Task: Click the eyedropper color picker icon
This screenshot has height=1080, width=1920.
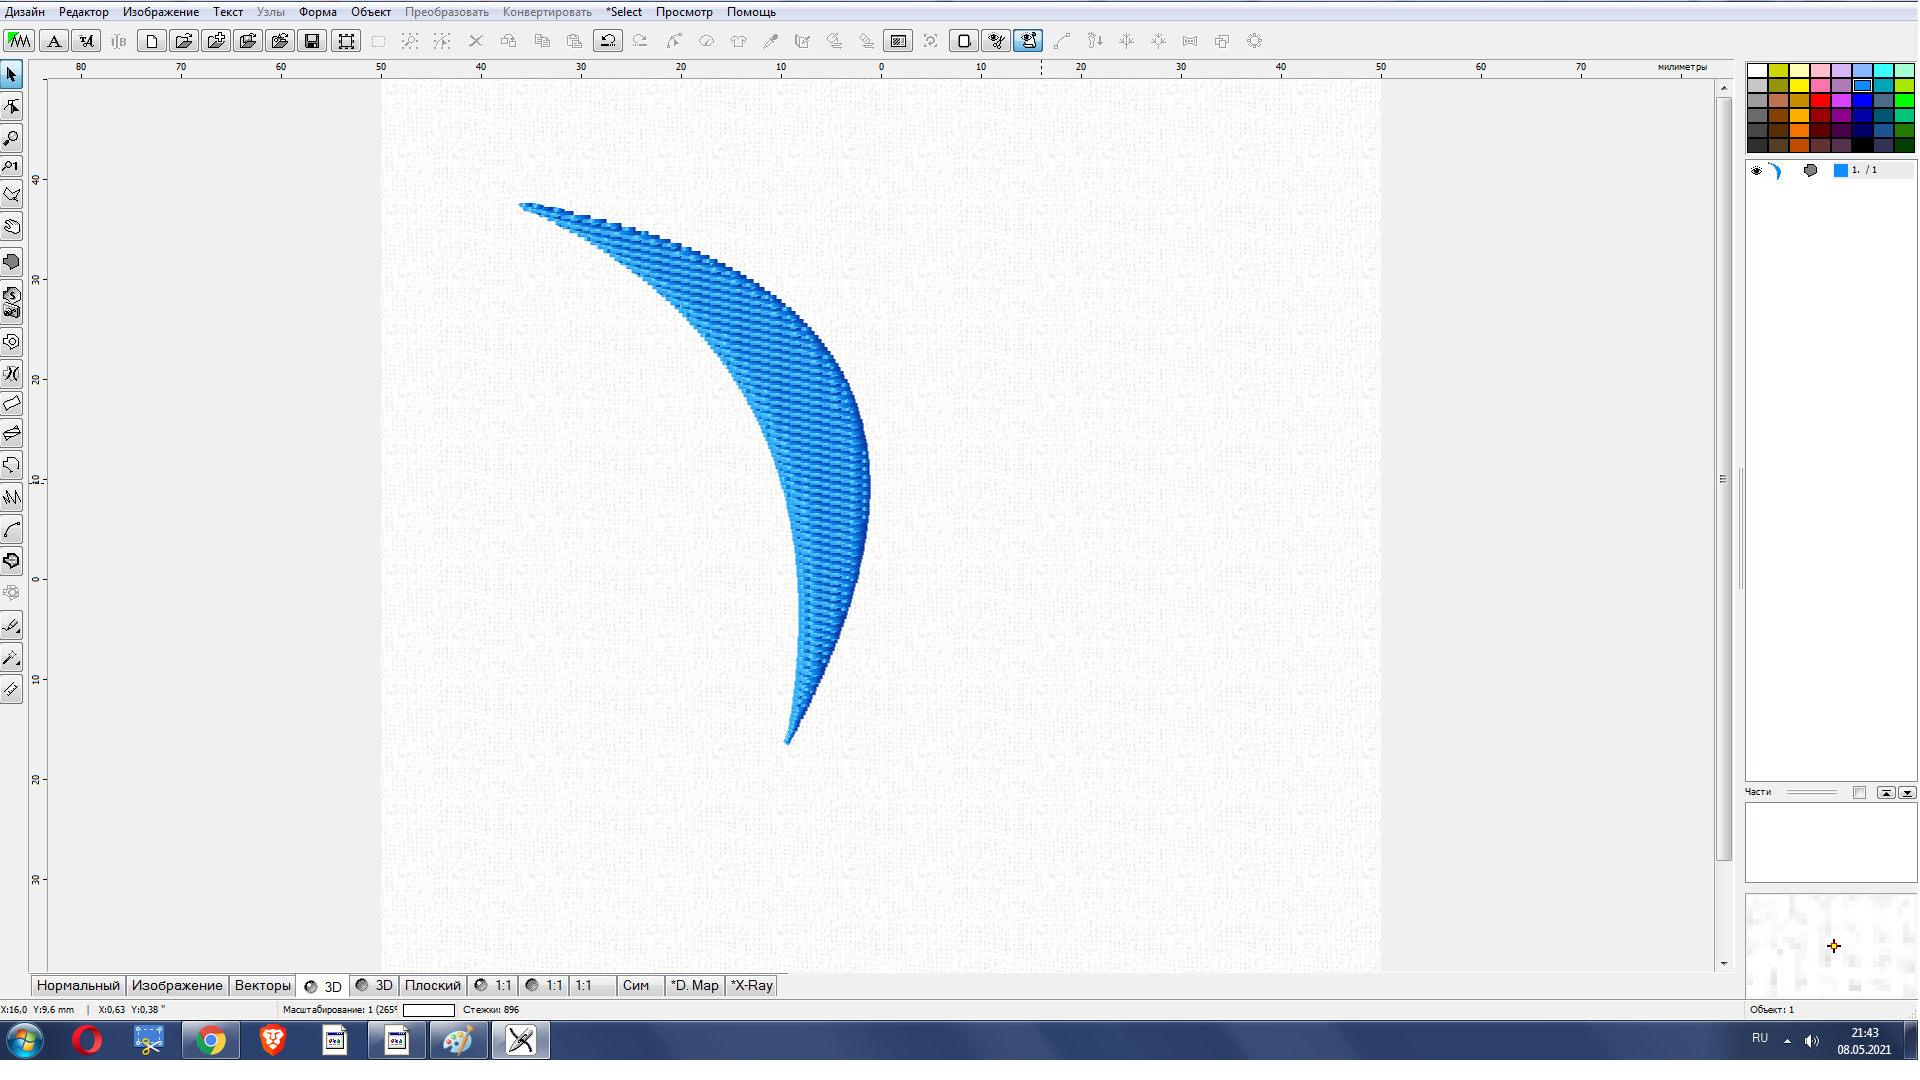Action: (770, 41)
